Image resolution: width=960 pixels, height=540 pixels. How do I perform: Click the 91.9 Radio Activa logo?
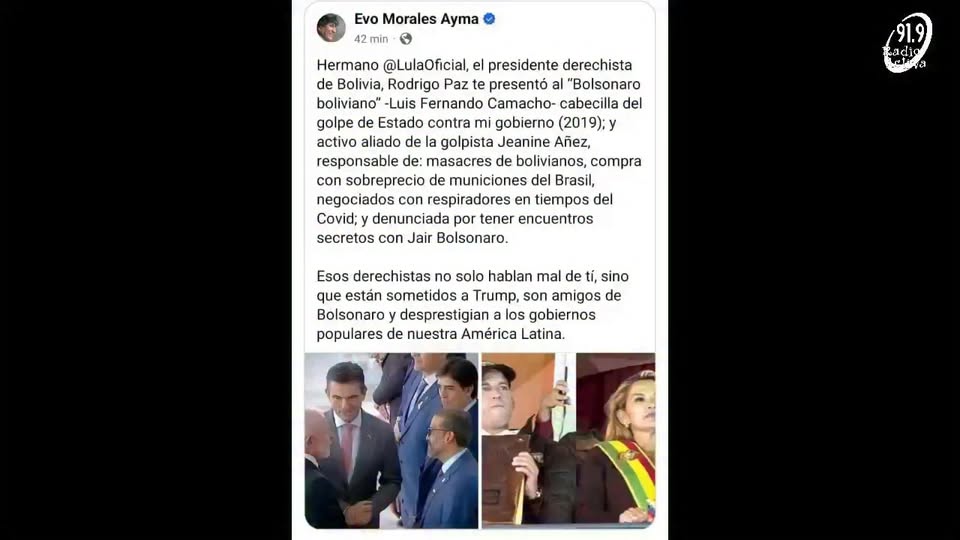coord(907,43)
